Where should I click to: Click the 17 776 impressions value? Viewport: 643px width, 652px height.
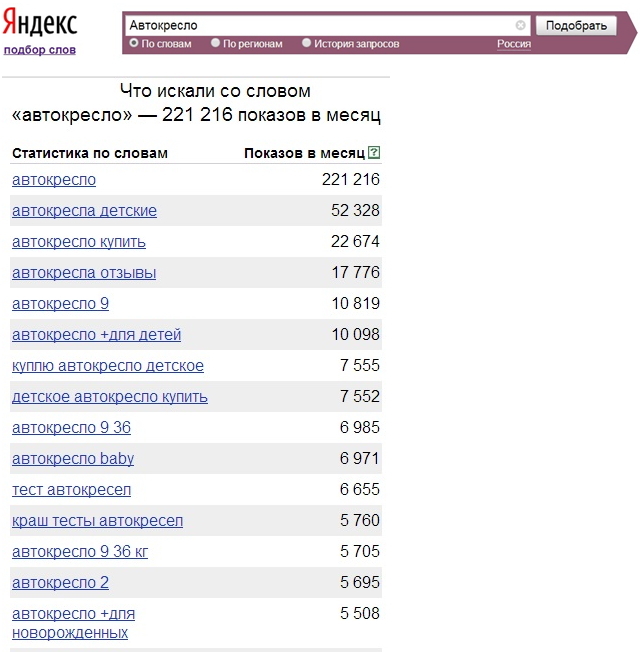click(356, 272)
